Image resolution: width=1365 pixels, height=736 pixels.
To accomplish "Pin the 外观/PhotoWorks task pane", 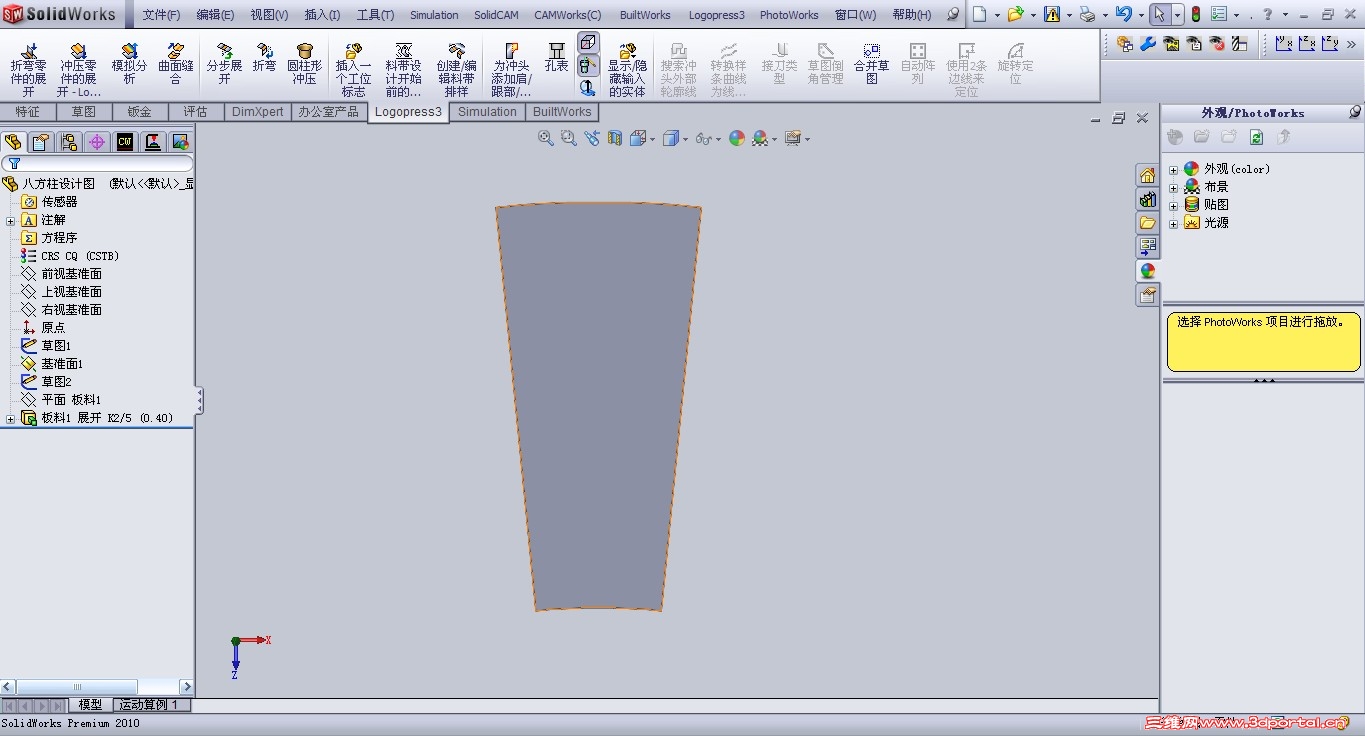I will click(x=1355, y=112).
